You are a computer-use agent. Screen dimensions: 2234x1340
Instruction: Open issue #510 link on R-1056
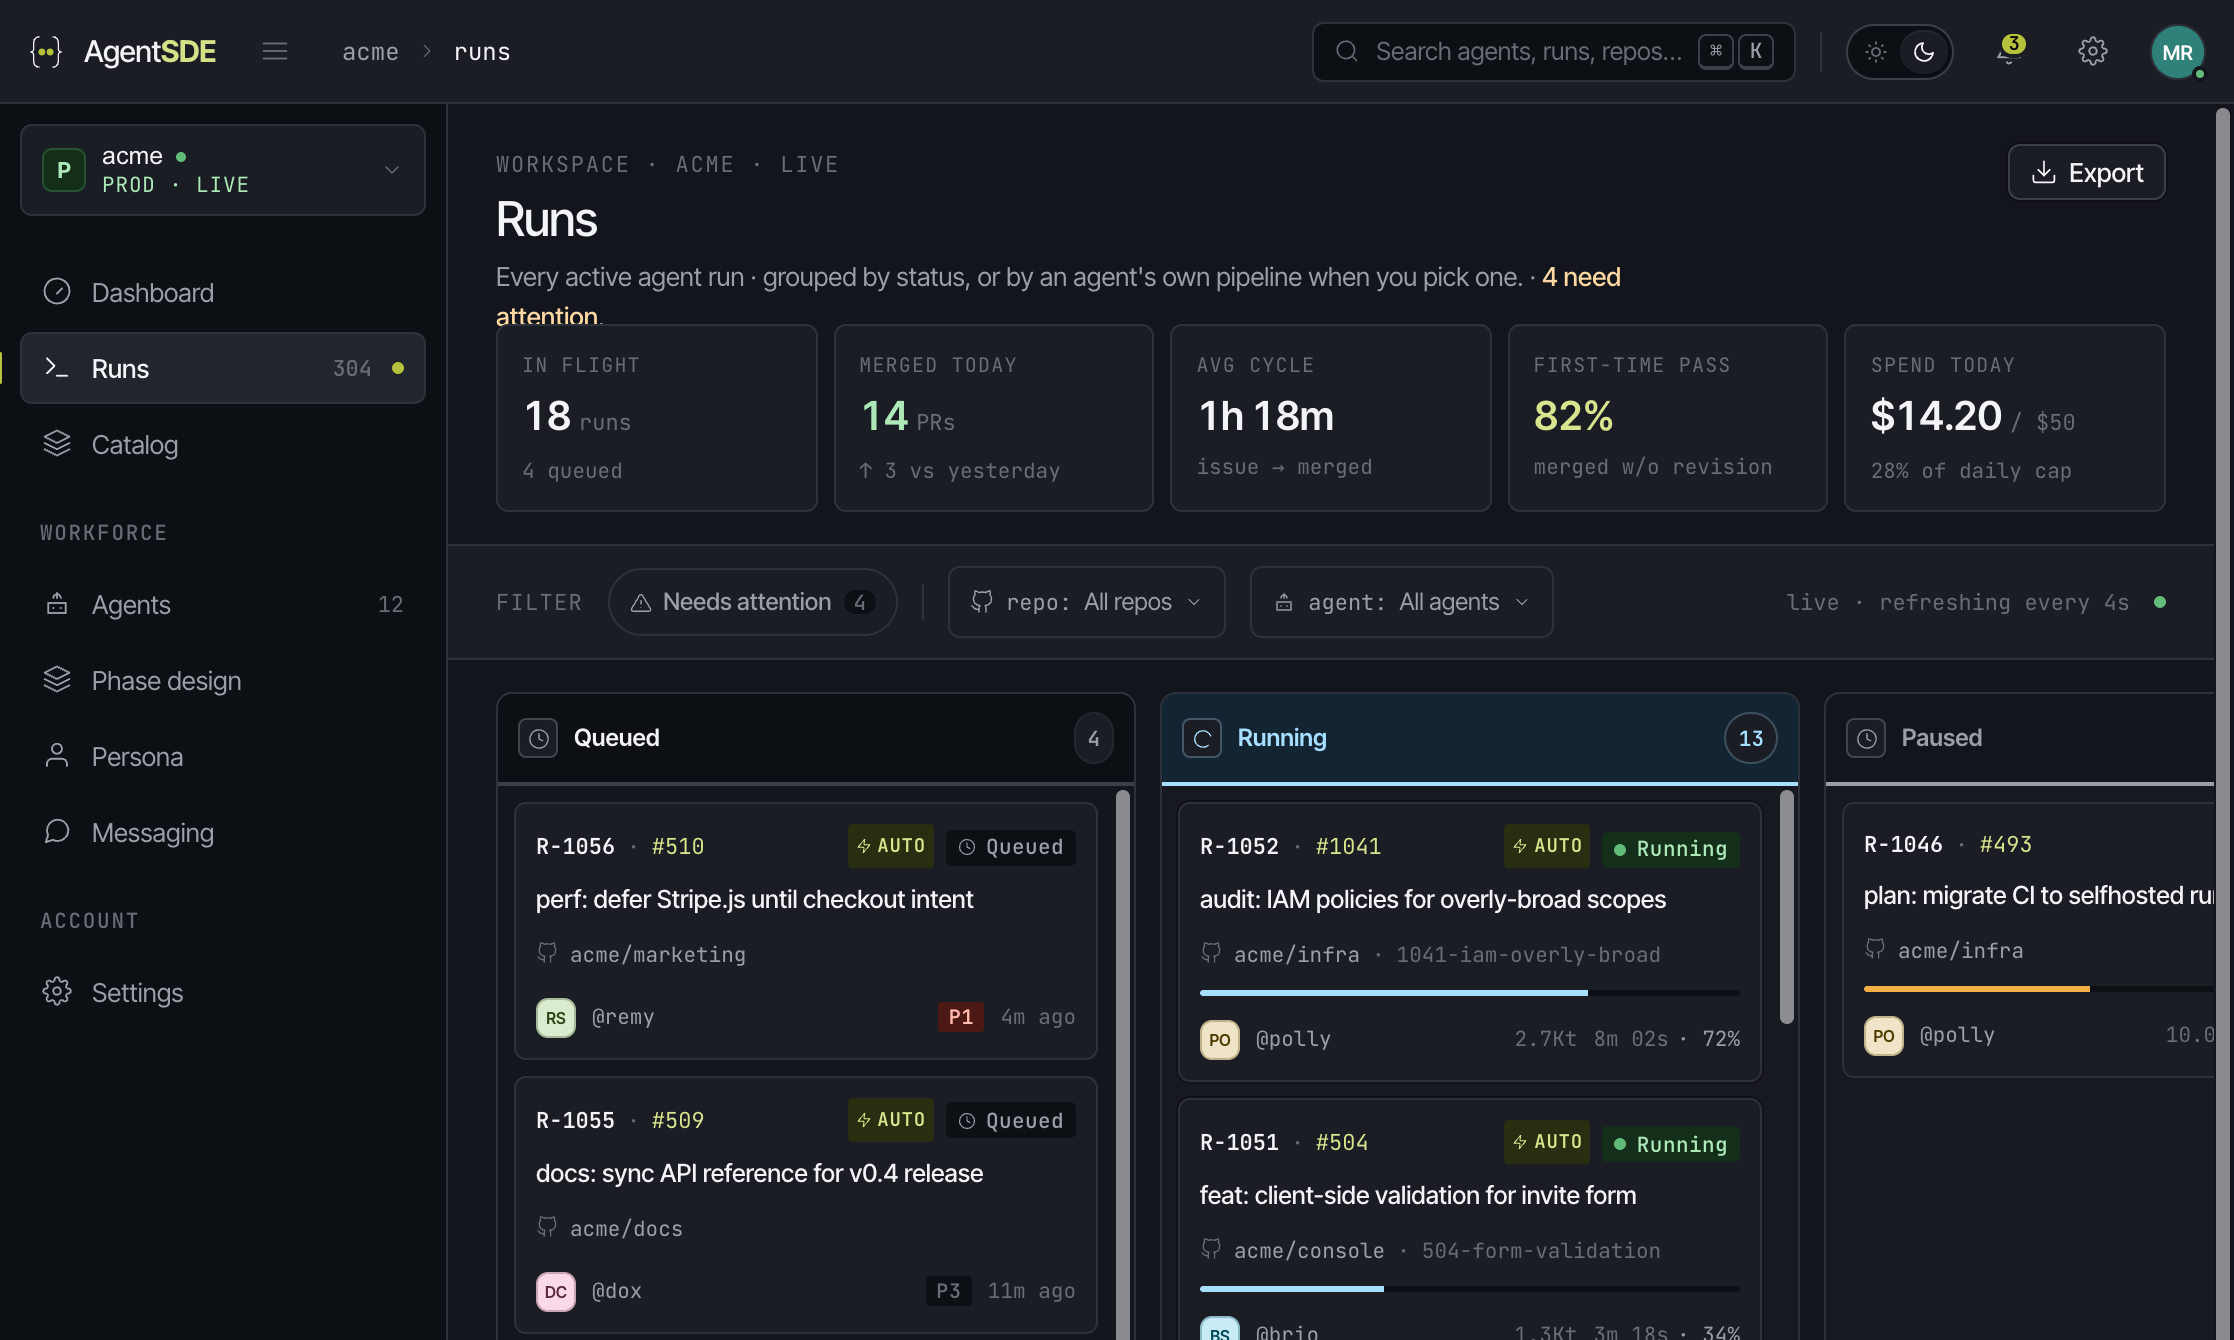click(x=678, y=846)
